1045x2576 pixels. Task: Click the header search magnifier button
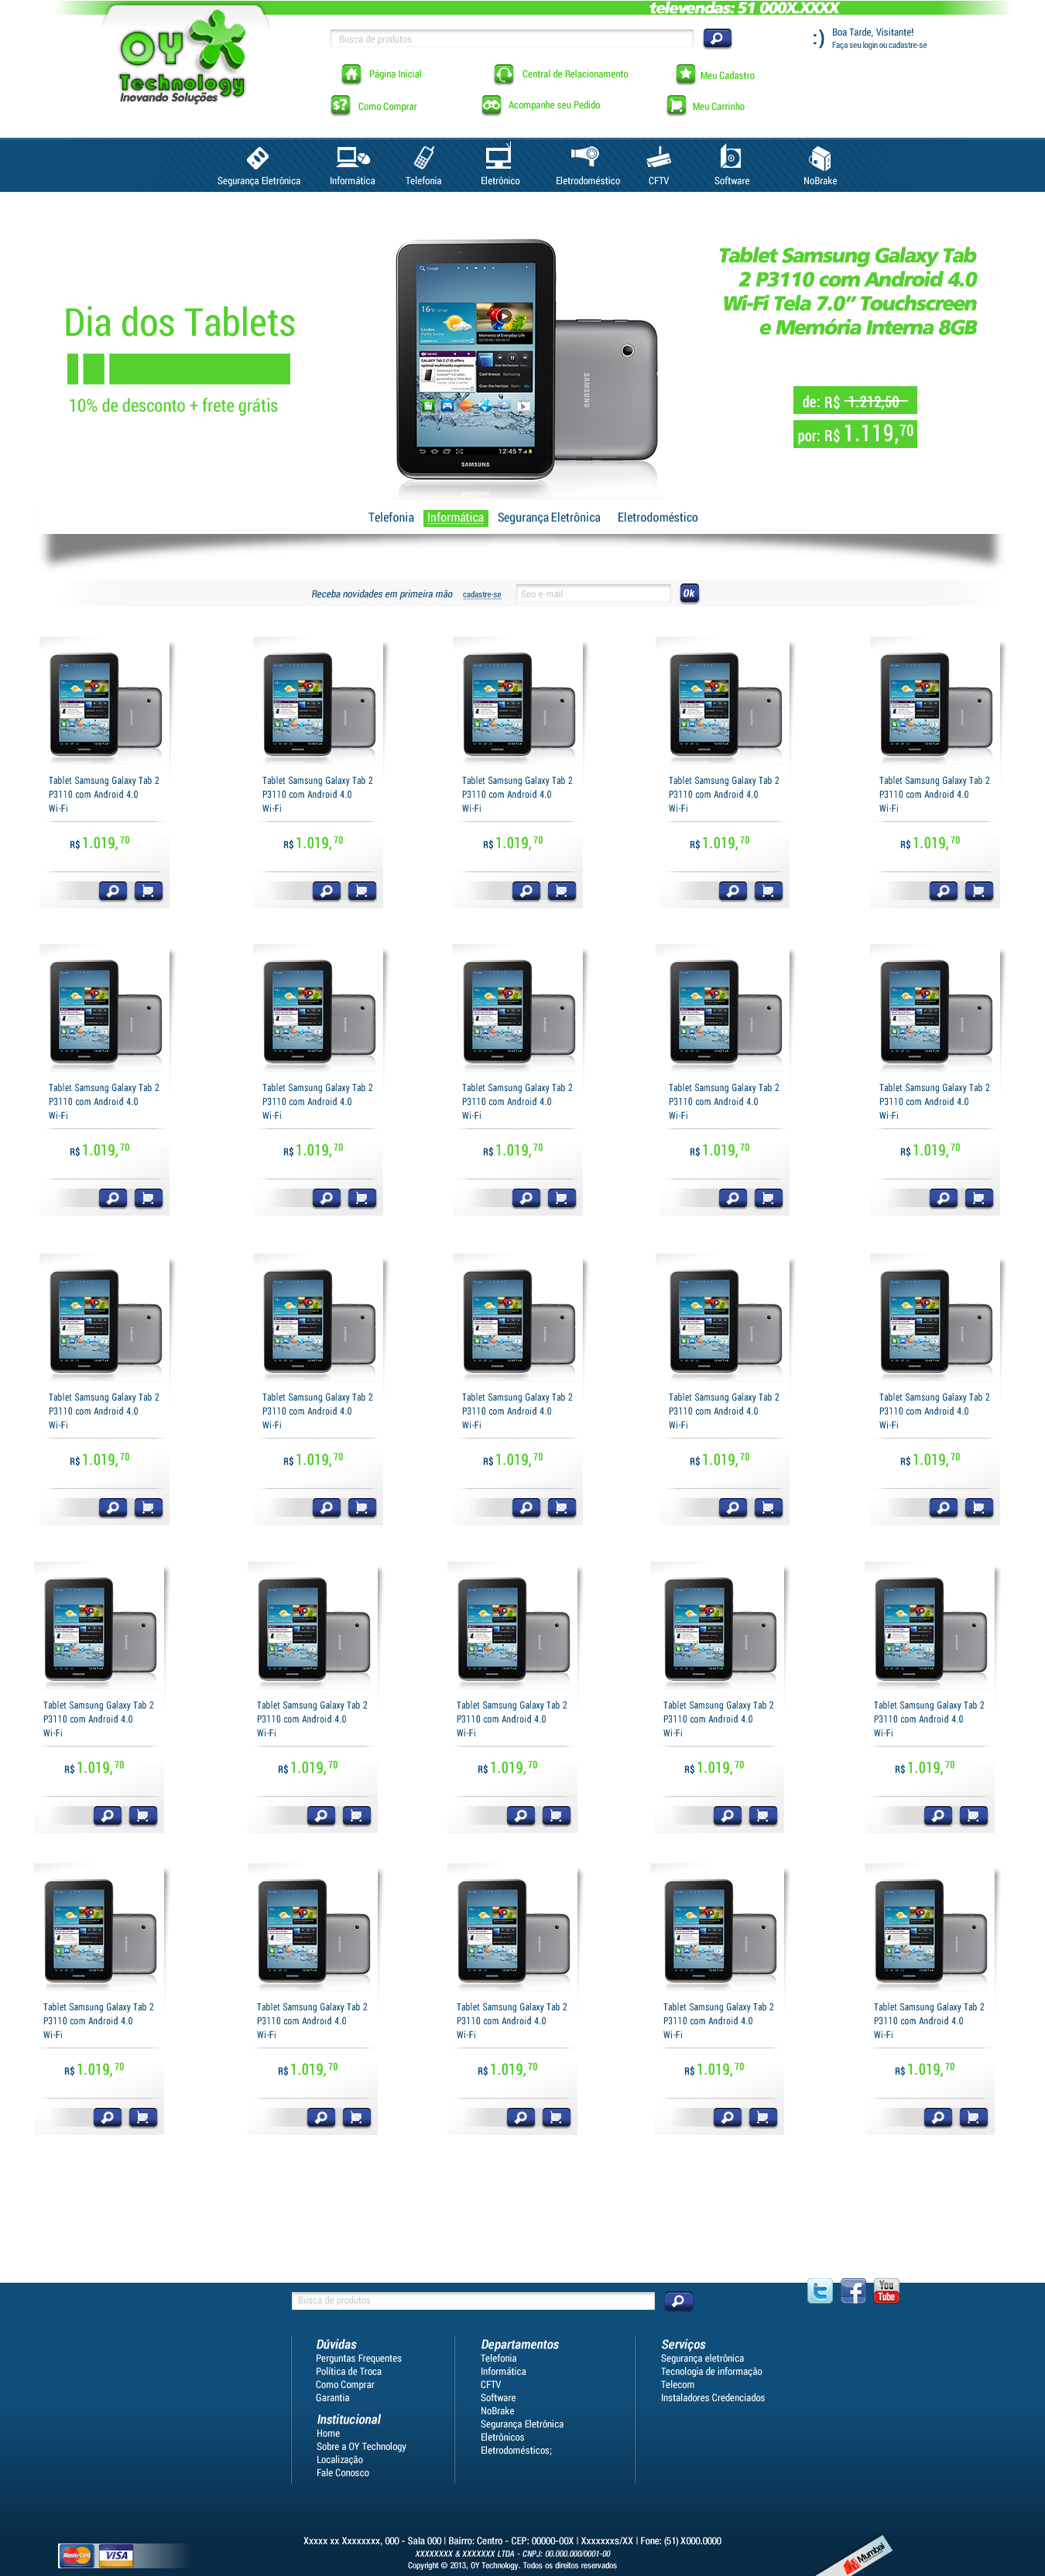717,39
